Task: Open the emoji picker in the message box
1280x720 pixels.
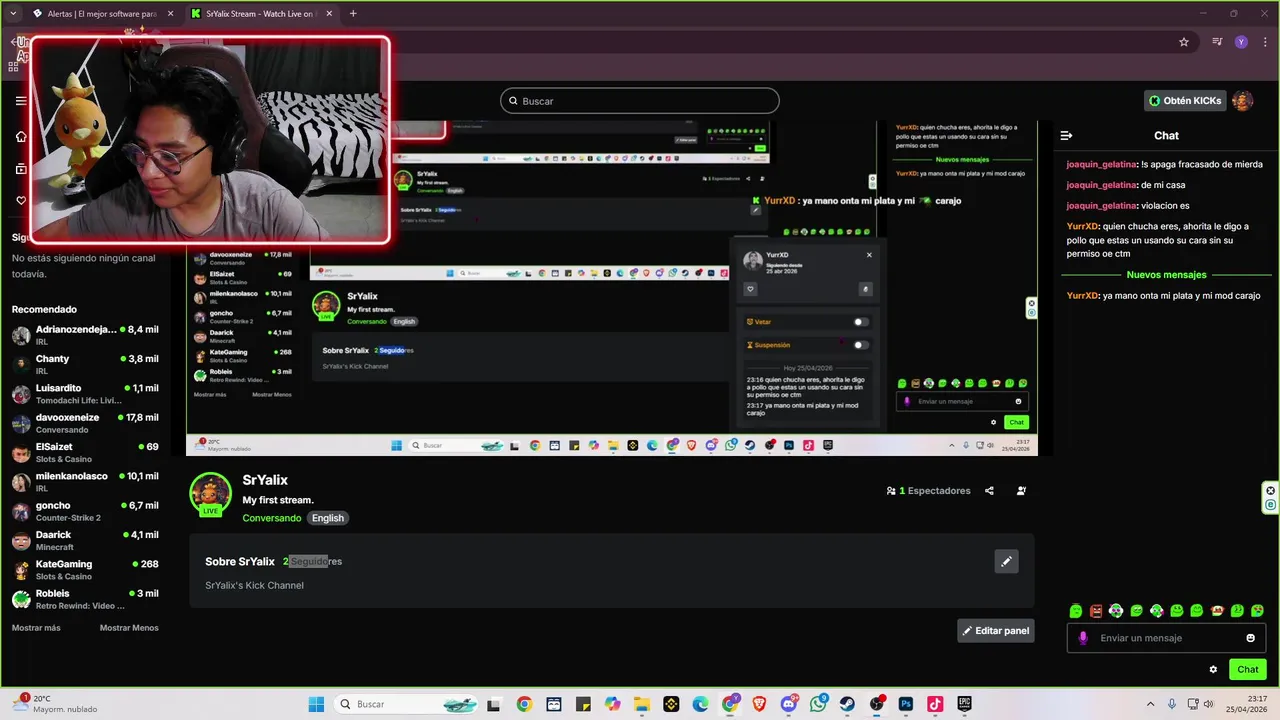Action: click(x=1250, y=638)
